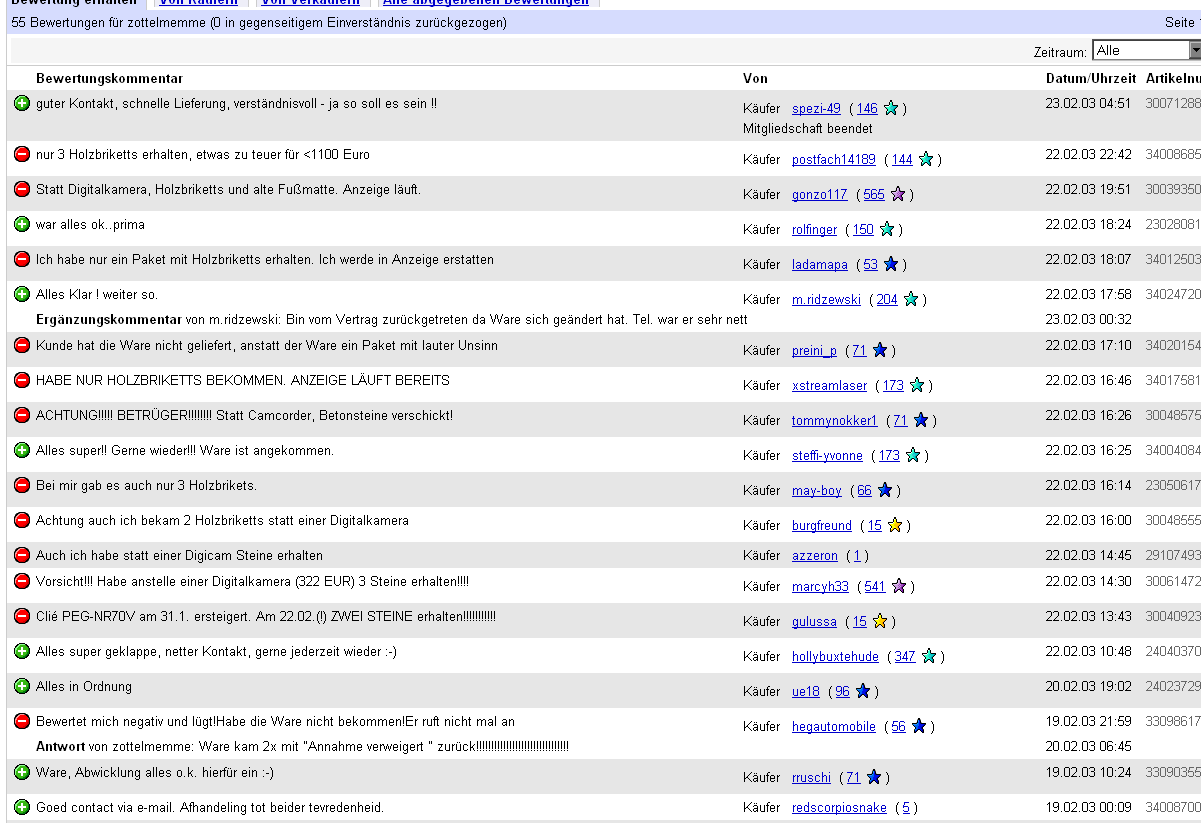Click red minus icon beside 'Ich habe nur ein Paket'

click(x=22, y=259)
